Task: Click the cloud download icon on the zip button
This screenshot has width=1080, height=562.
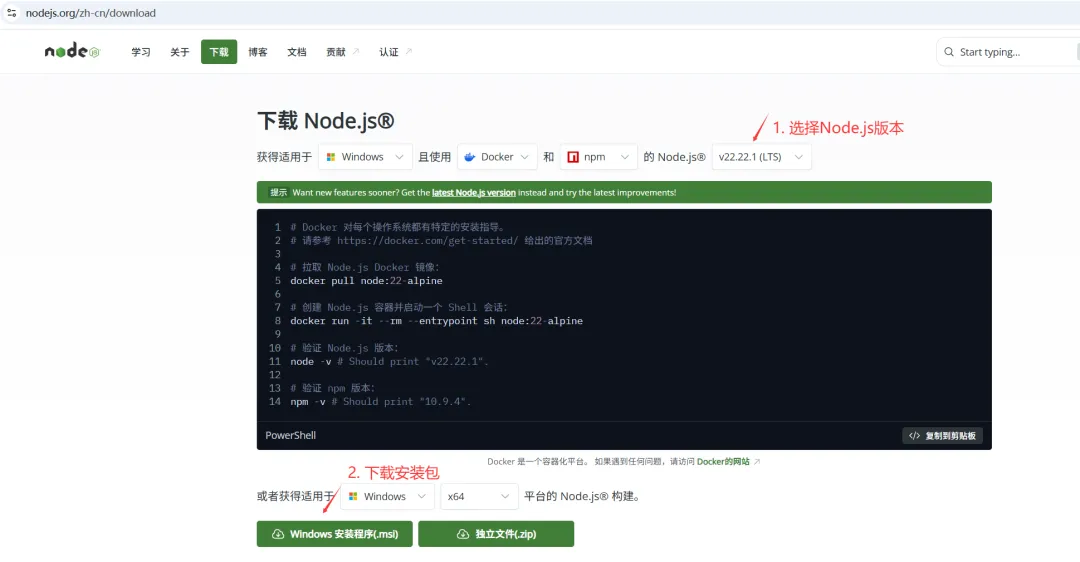Action: click(463, 534)
